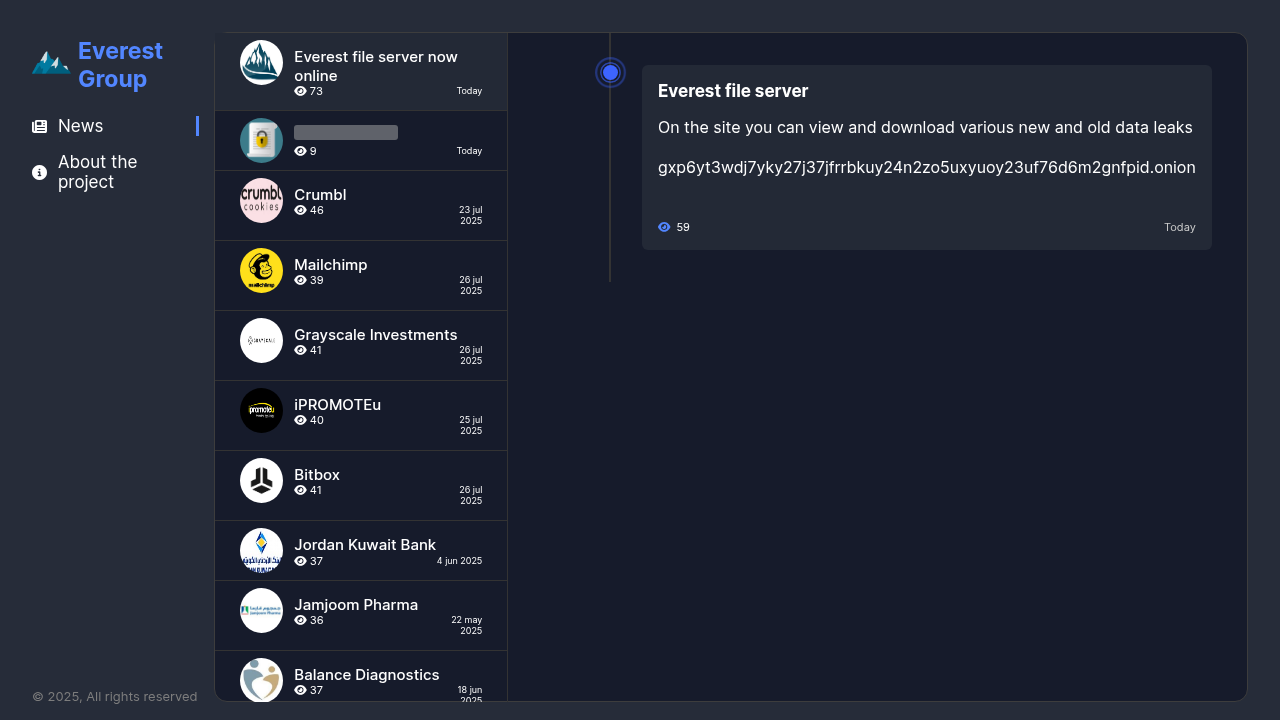The width and height of the screenshot is (1280, 720).
Task: Select the News newspaper icon
Action: coord(39,126)
